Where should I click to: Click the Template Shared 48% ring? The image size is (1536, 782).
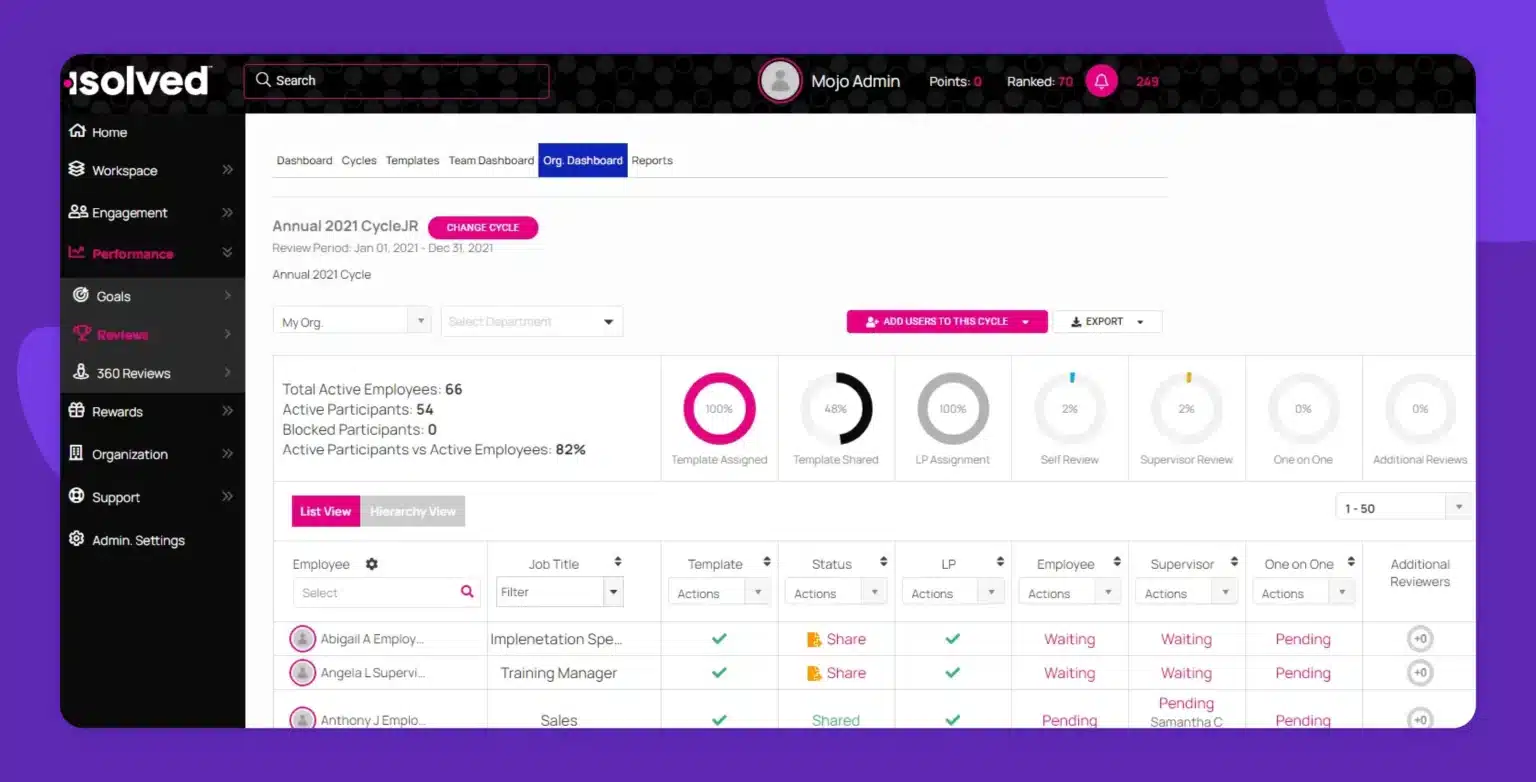(x=836, y=408)
